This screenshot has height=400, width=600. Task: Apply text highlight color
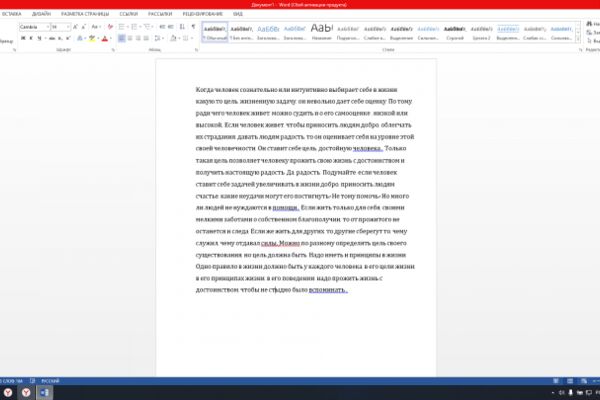pos(92,38)
